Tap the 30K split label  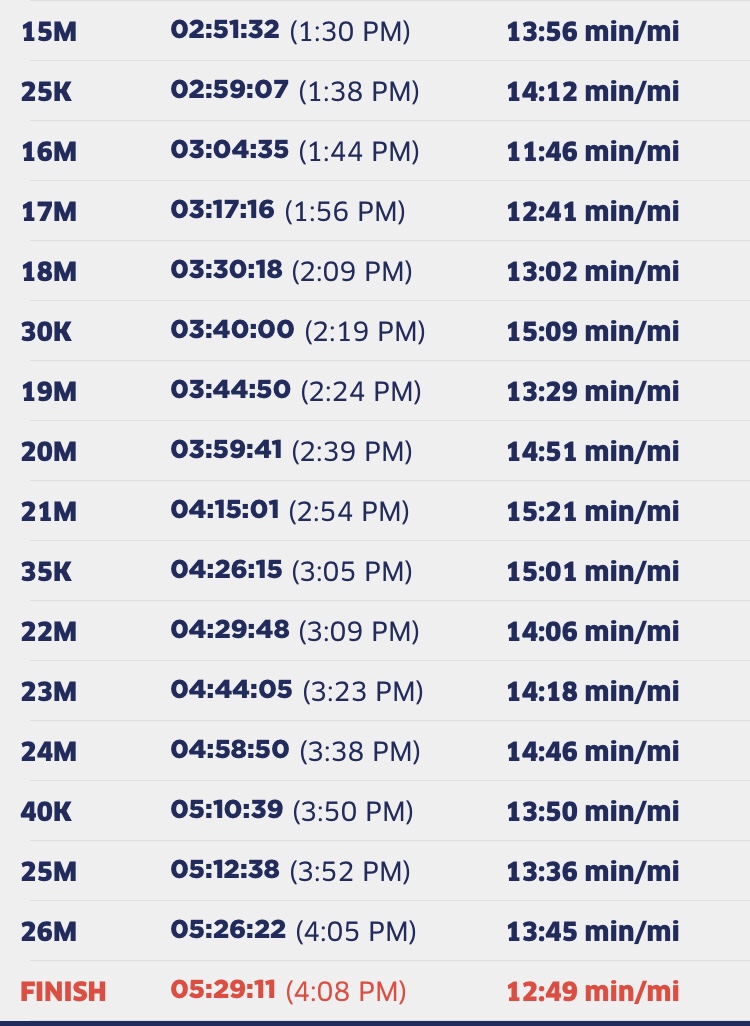[x=46, y=331]
